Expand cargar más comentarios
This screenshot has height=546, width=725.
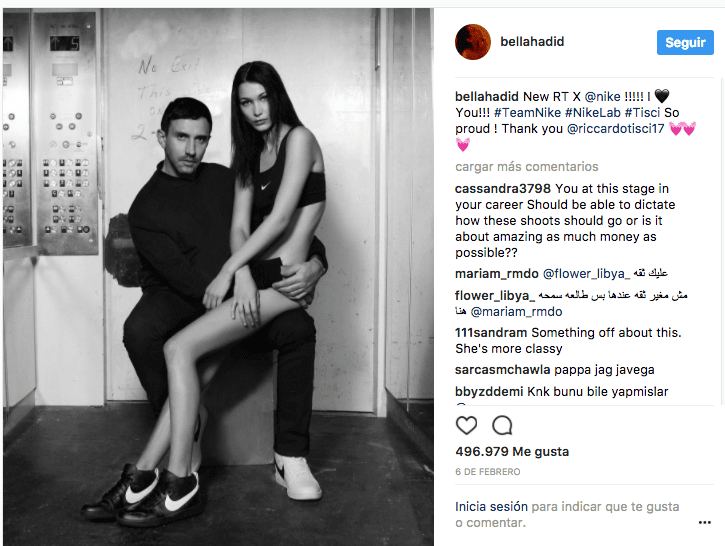pyautogui.click(x=527, y=166)
